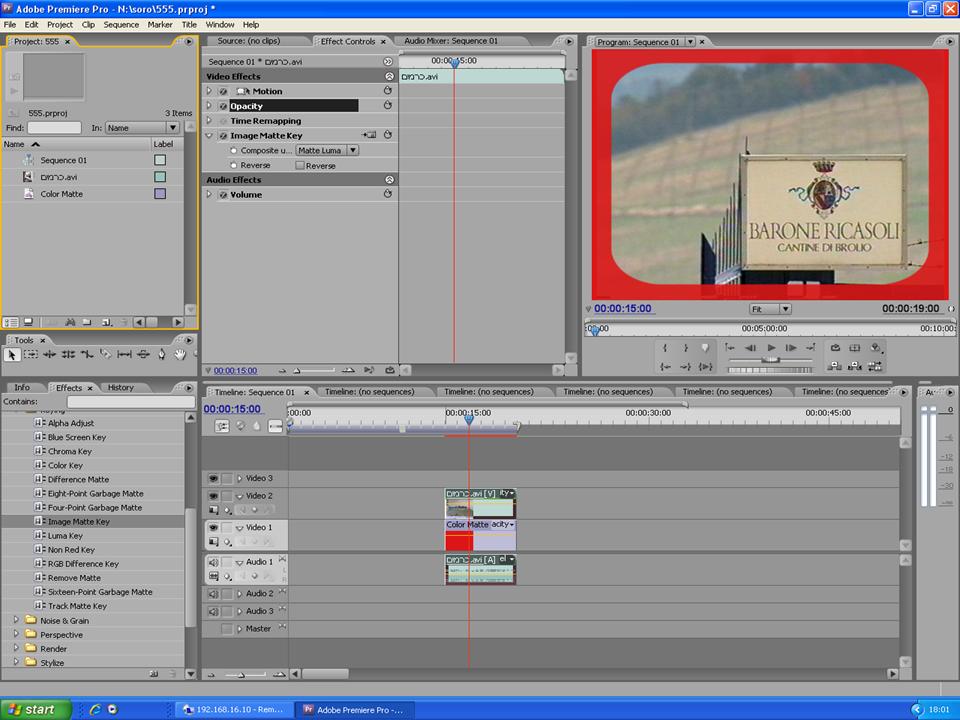
Task: Mute Audio 1 track speaker toggle
Action: pyautogui.click(x=213, y=562)
